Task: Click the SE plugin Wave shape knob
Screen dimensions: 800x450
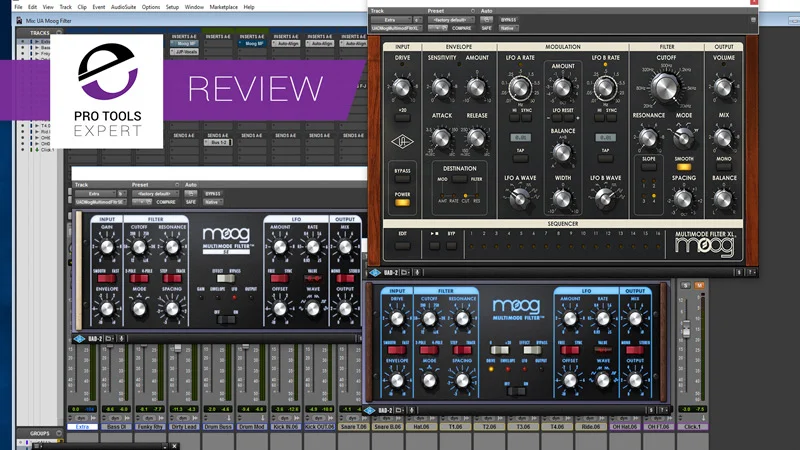Action: [x=312, y=309]
